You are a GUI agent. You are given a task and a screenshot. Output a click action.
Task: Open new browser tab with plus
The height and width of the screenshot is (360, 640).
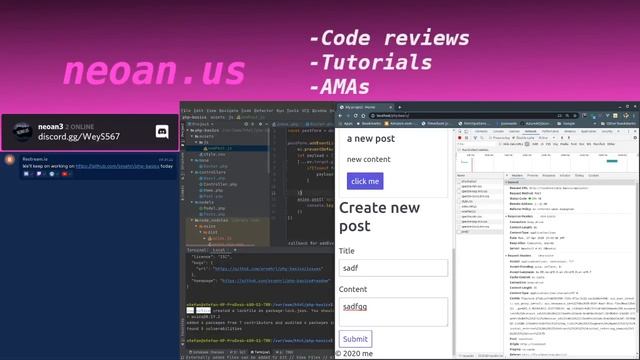tap(400, 107)
